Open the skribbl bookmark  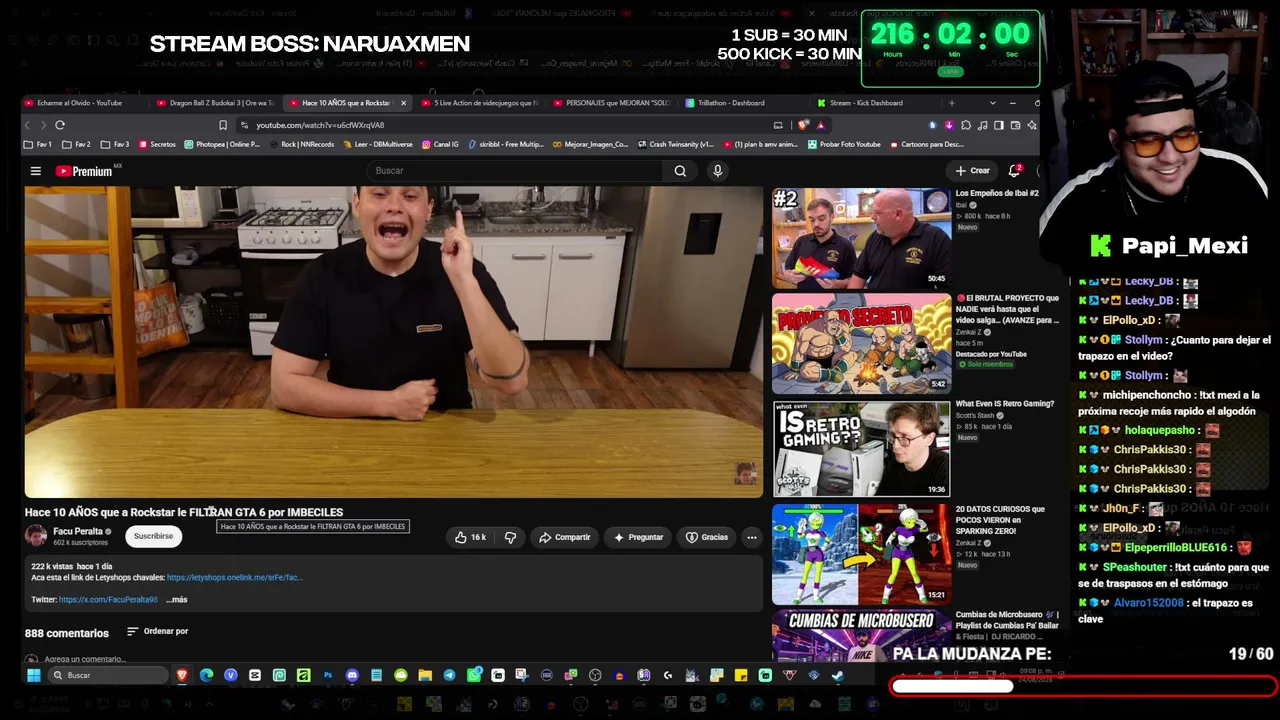tap(506, 144)
